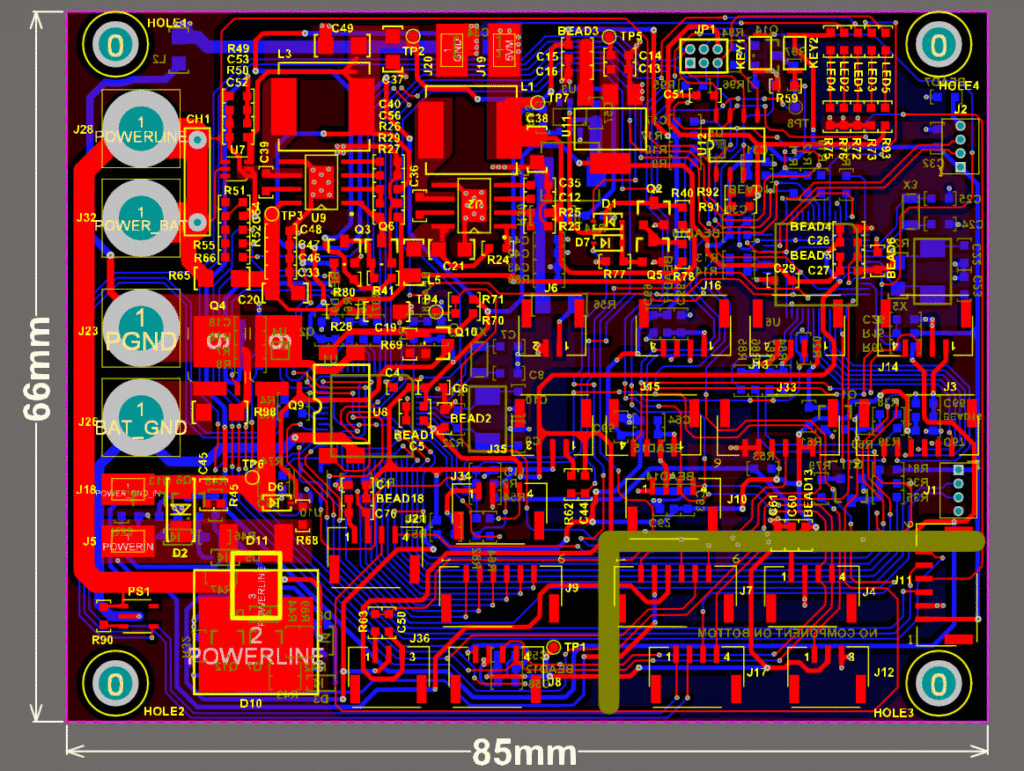The width and height of the screenshot is (1024, 771).
Task: Click the 66mm height dimension label
Action: tap(38, 369)
